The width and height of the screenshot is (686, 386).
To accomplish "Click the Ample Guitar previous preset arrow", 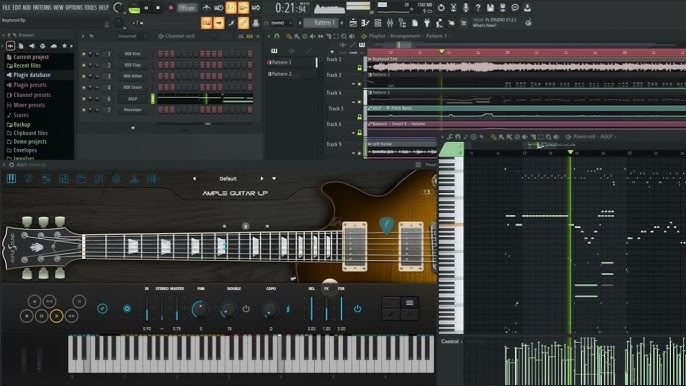I will coord(194,179).
